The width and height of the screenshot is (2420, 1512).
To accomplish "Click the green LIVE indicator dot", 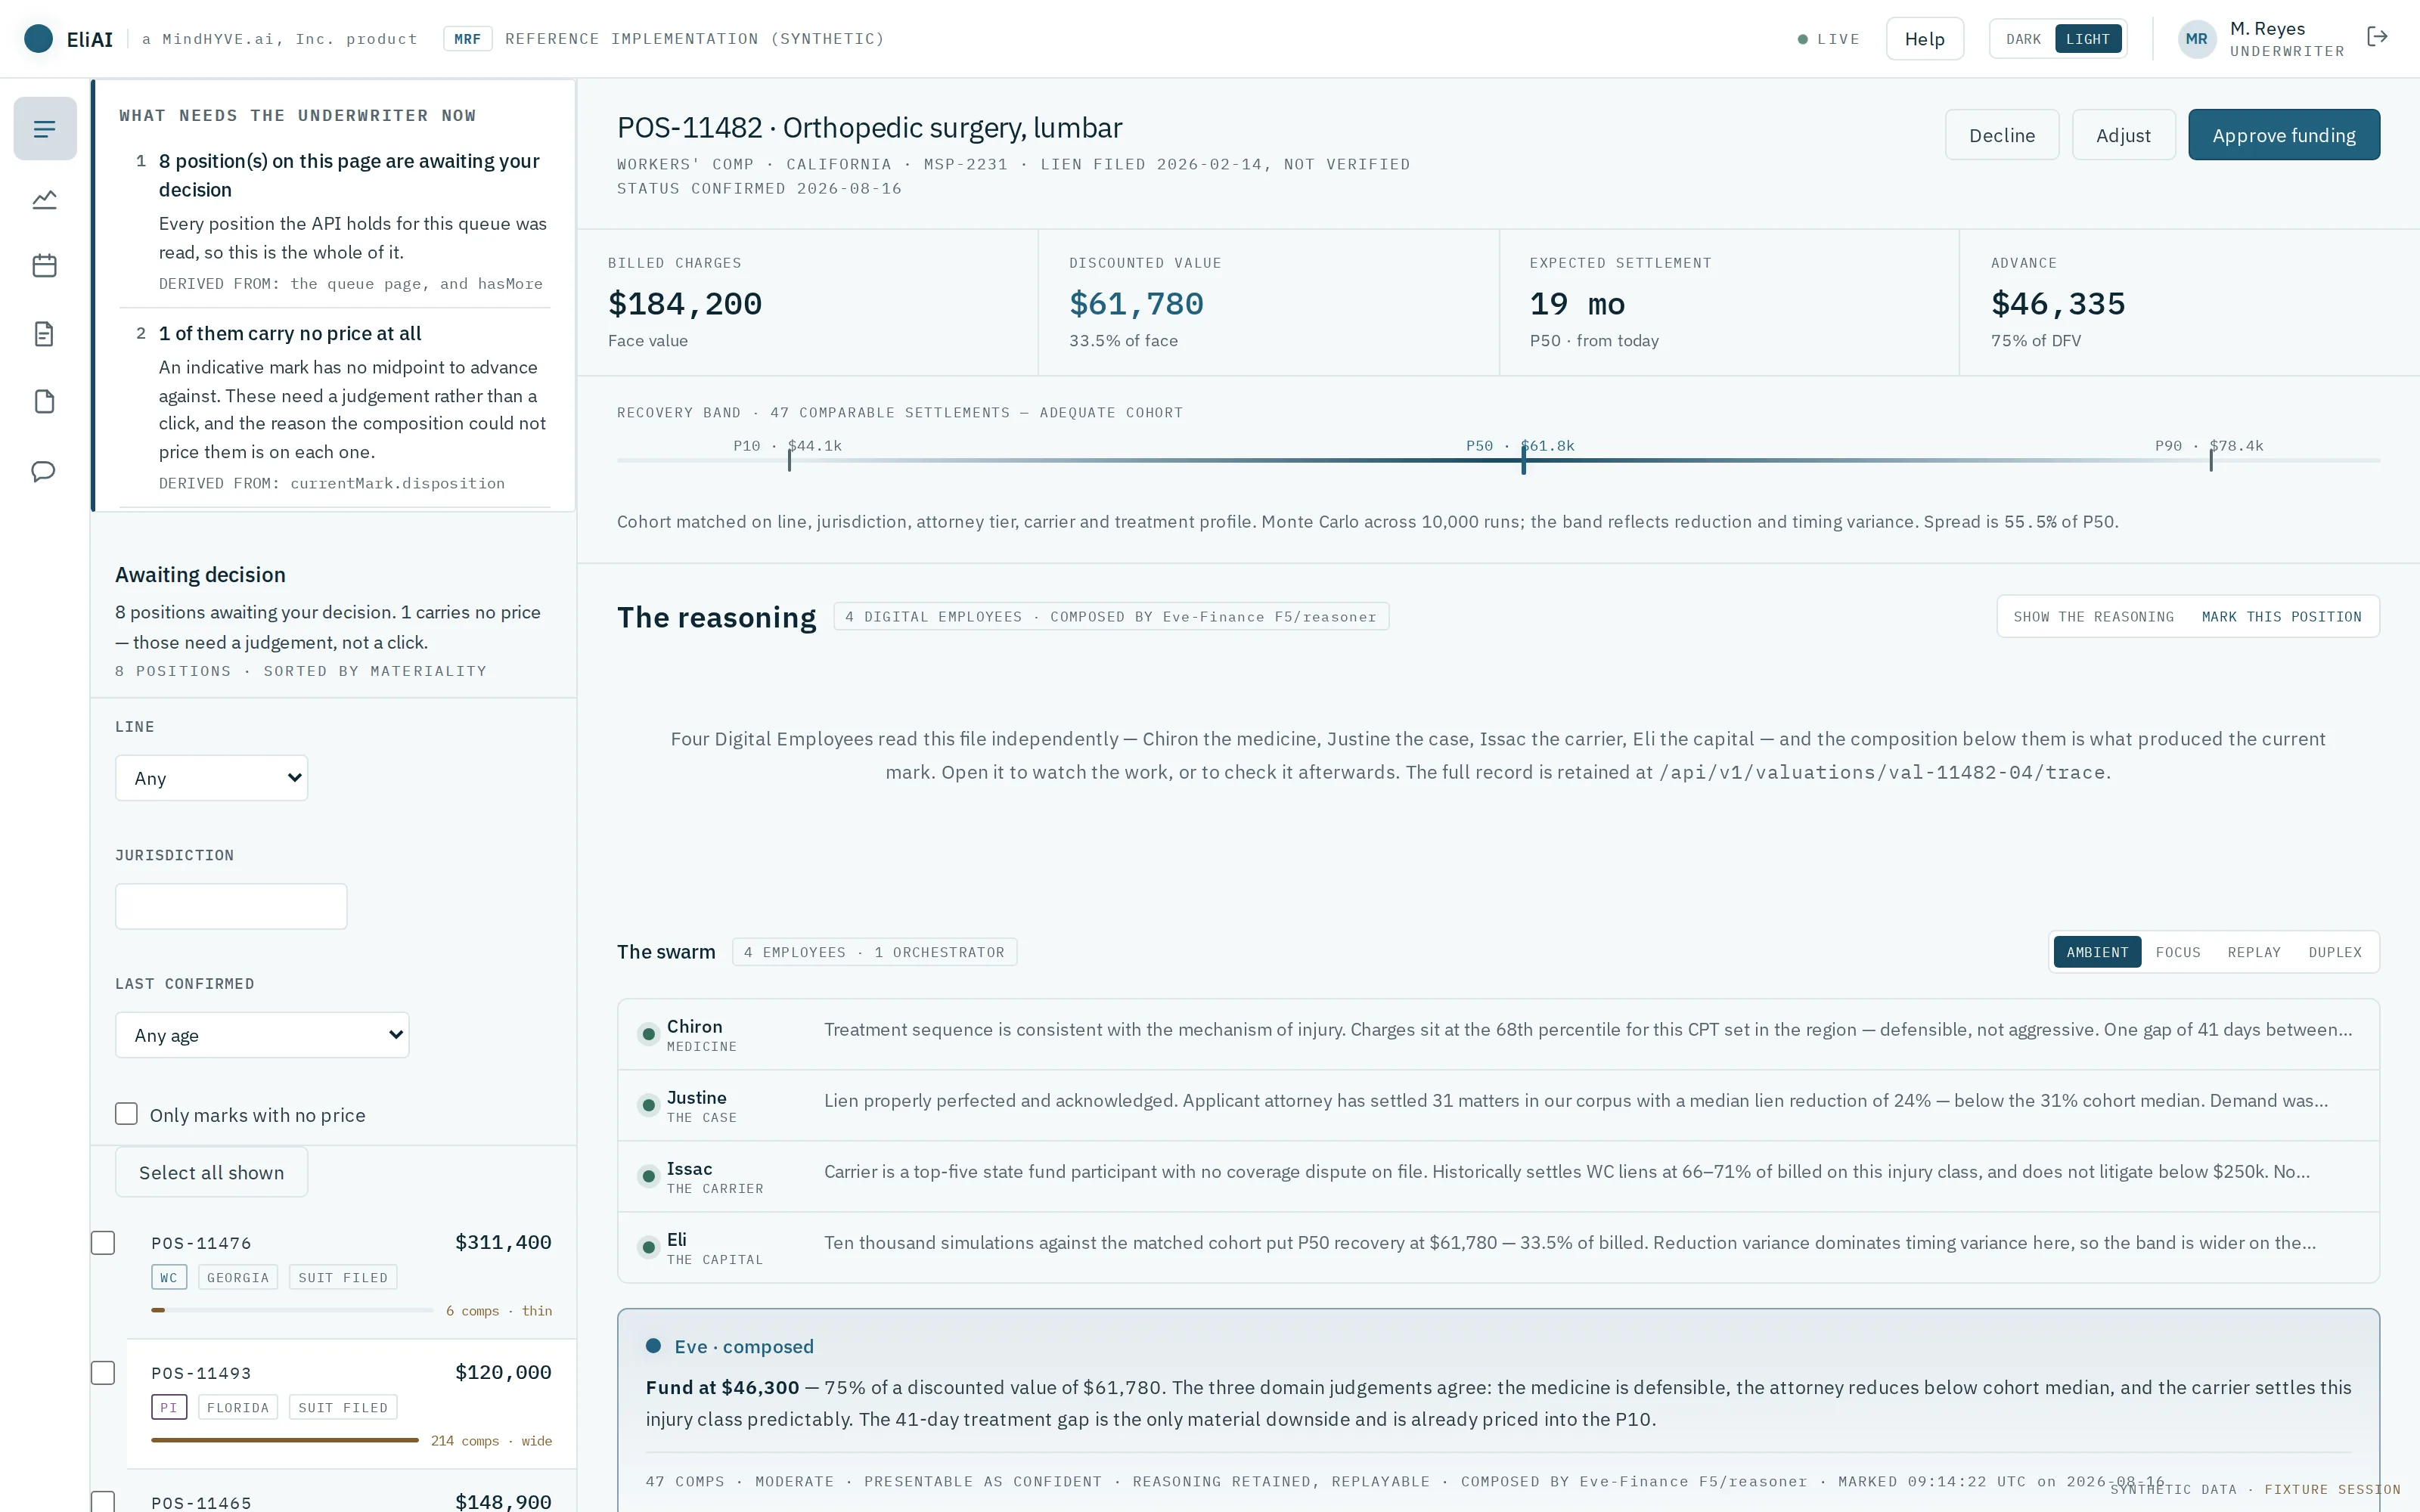I will tap(1803, 39).
